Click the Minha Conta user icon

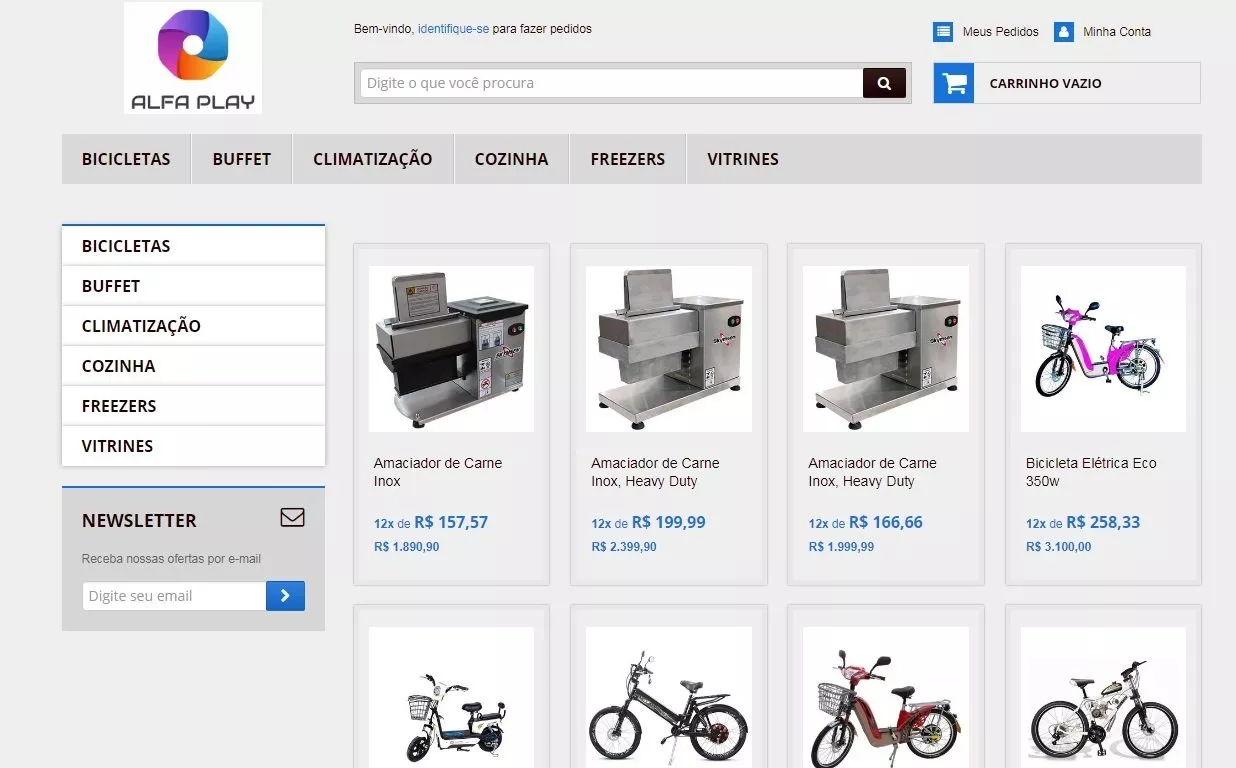click(1064, 32)
